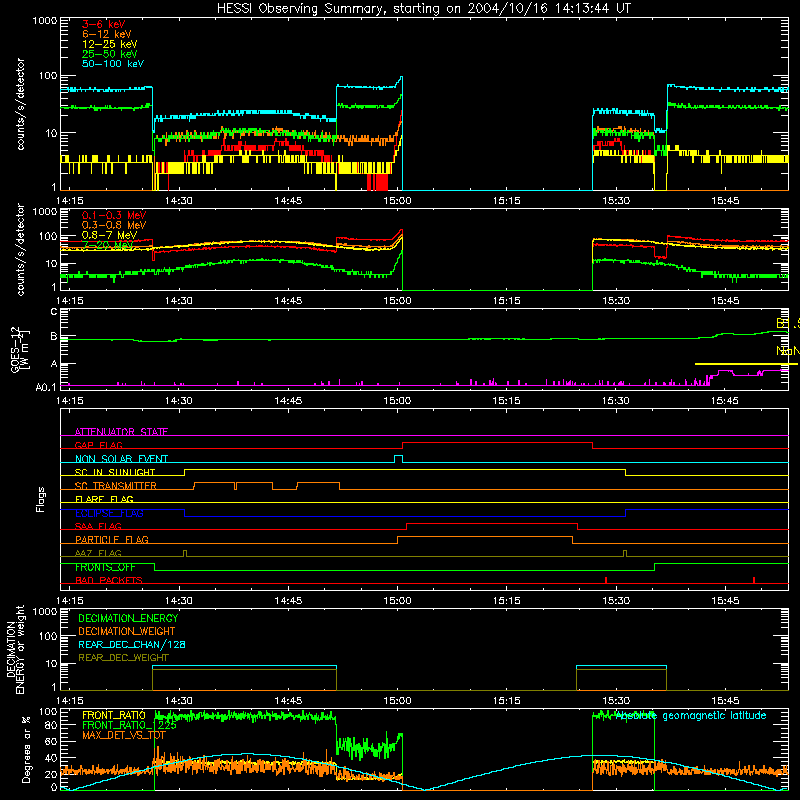Viewport: 800px width, 800px height.
Task: Select the FRONTS_OFF flag label
Action: pyautogui.click(x=105, y=567)
